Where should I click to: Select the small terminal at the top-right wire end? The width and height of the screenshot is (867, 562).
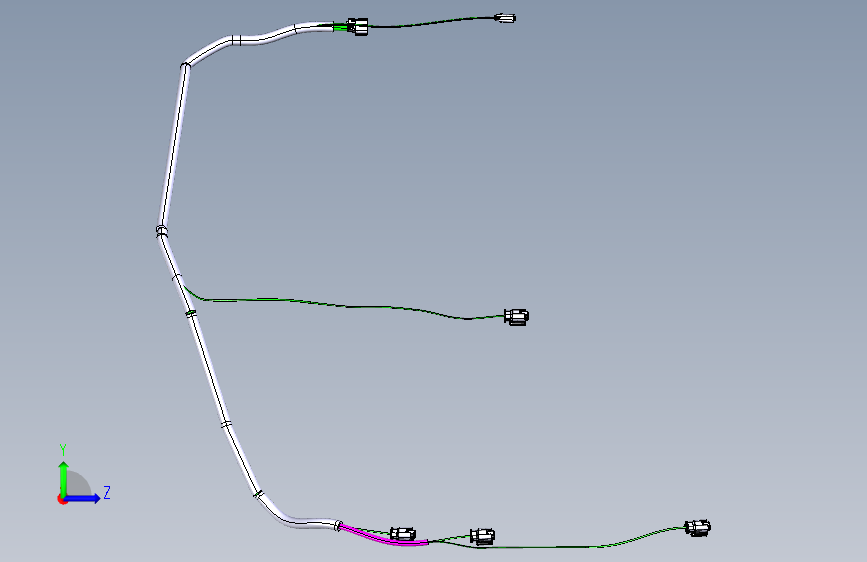click(505, 18)
